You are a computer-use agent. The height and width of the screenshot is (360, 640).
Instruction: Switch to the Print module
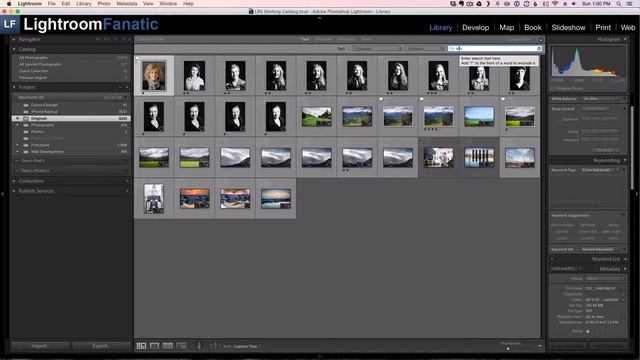(603, 27)
